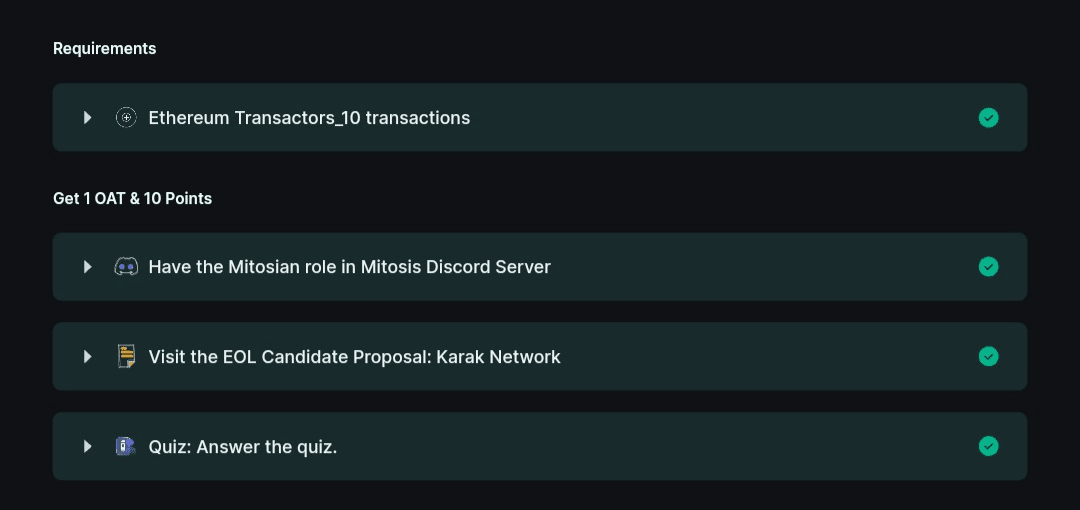
Task: Click the quiz task icon
Action: click(126, 446)
